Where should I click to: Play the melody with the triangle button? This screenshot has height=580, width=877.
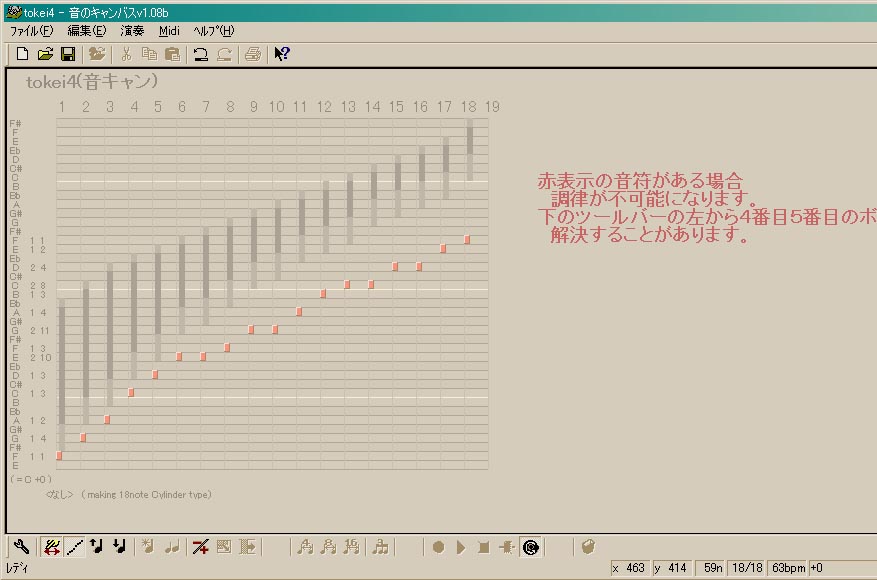[x=461, y=546]
